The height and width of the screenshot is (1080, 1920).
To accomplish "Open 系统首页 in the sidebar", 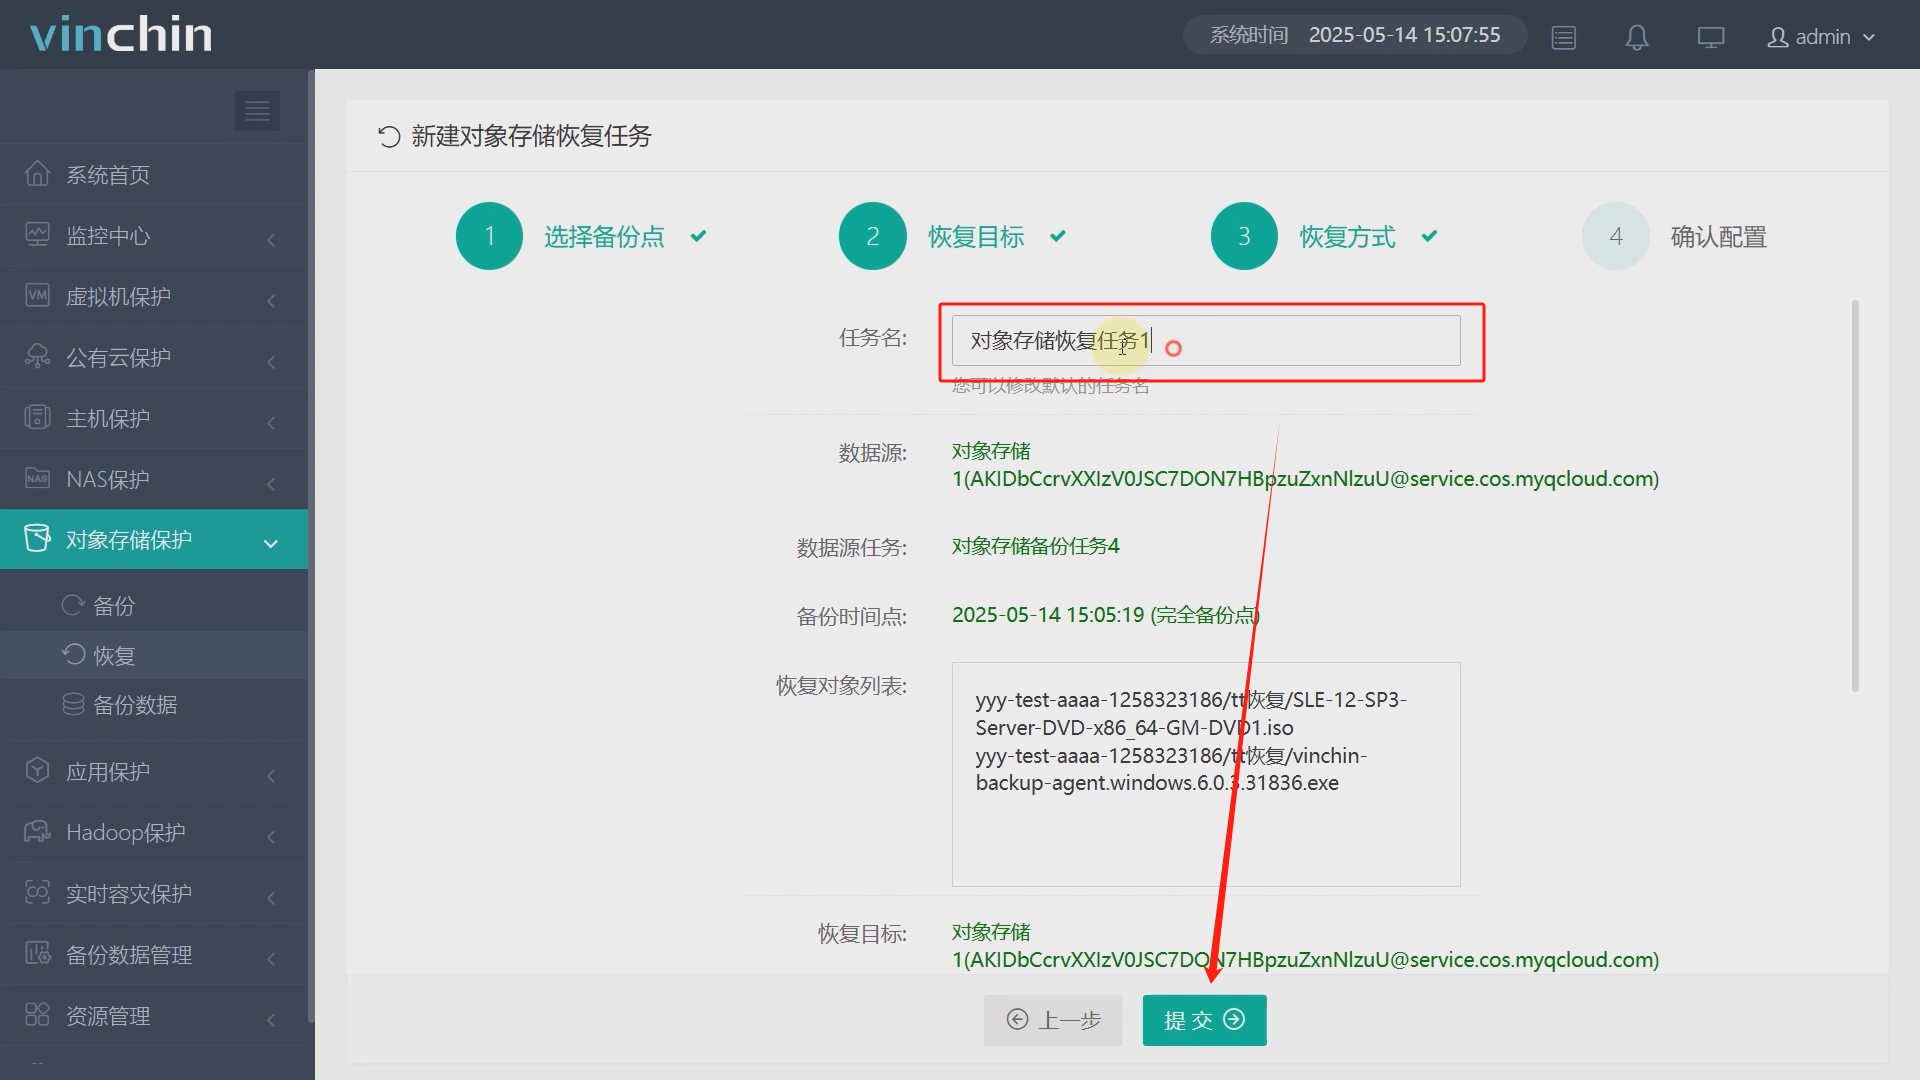I will (x=154, y=174).
